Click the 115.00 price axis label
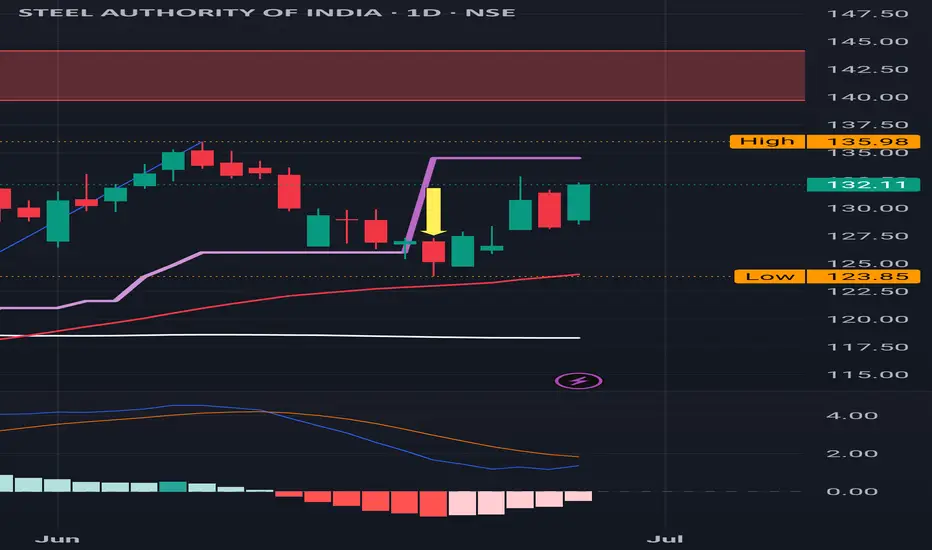This screenshot has width=932, height=550. (868, 375)
